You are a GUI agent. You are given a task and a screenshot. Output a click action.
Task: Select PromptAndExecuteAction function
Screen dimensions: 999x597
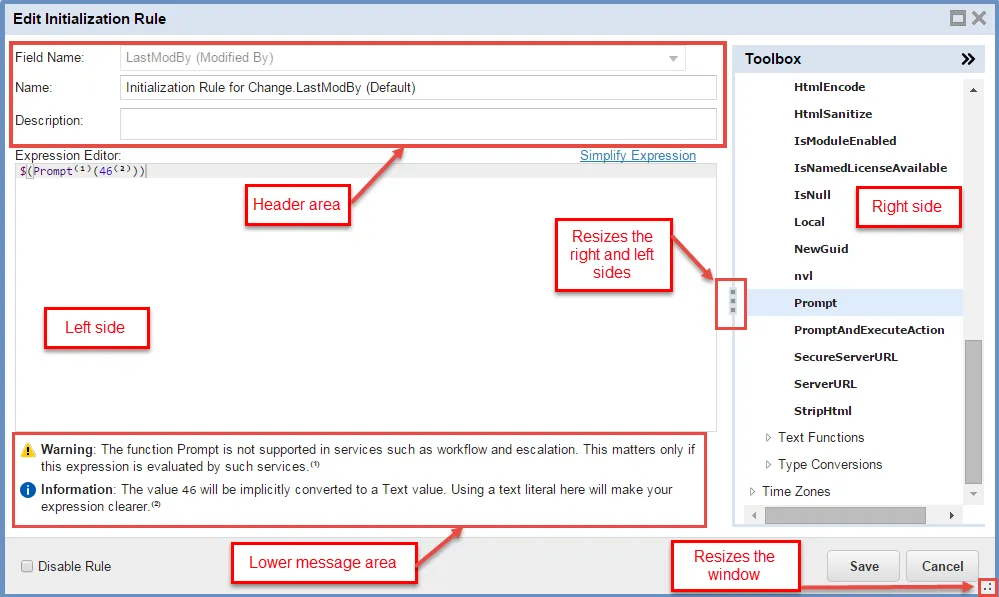(869, 330)
